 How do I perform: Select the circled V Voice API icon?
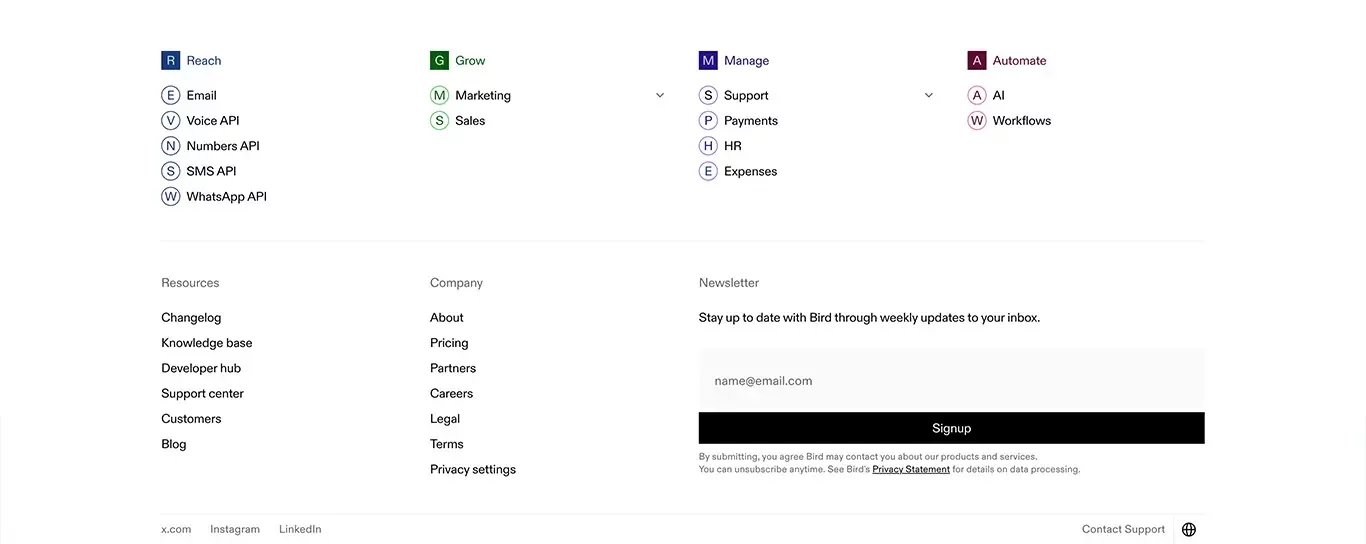pyautogui.click(x=170, y=121)
